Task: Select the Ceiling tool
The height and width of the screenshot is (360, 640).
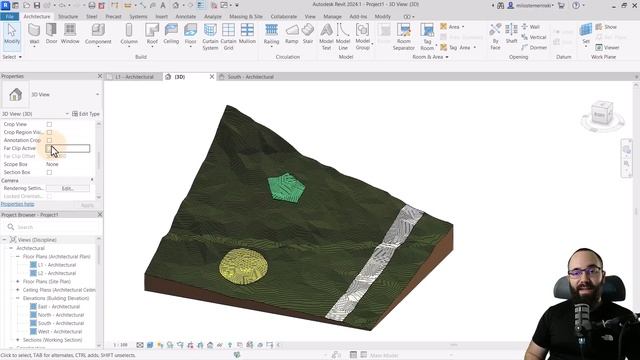Action: point(171,33)
